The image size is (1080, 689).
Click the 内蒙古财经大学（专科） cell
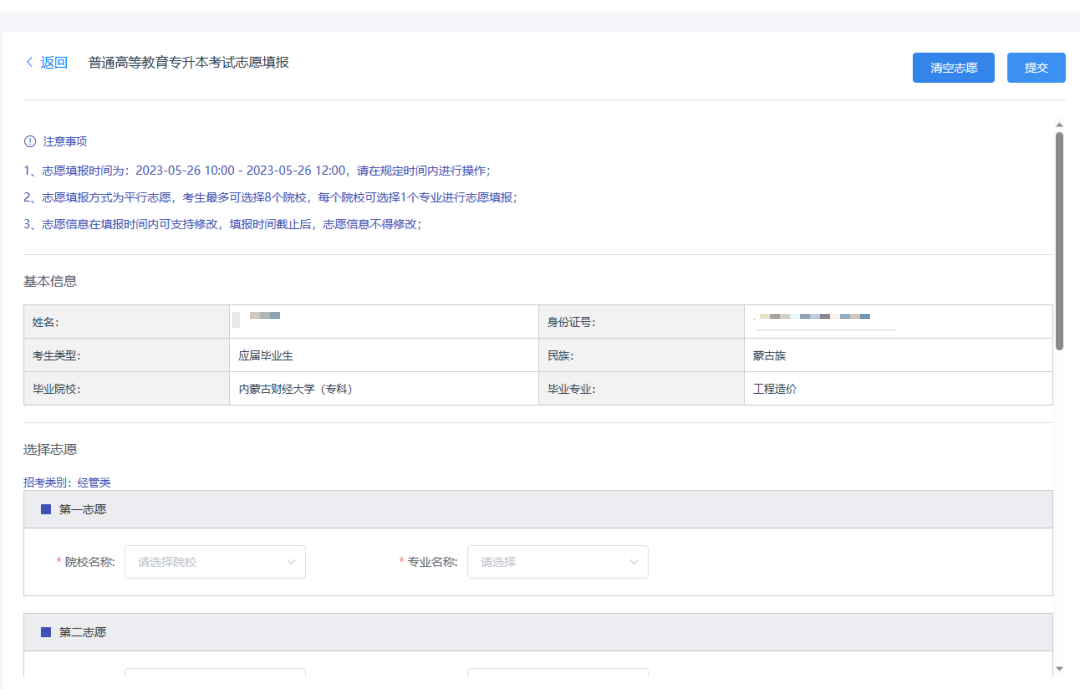click(x=295, y=389)
